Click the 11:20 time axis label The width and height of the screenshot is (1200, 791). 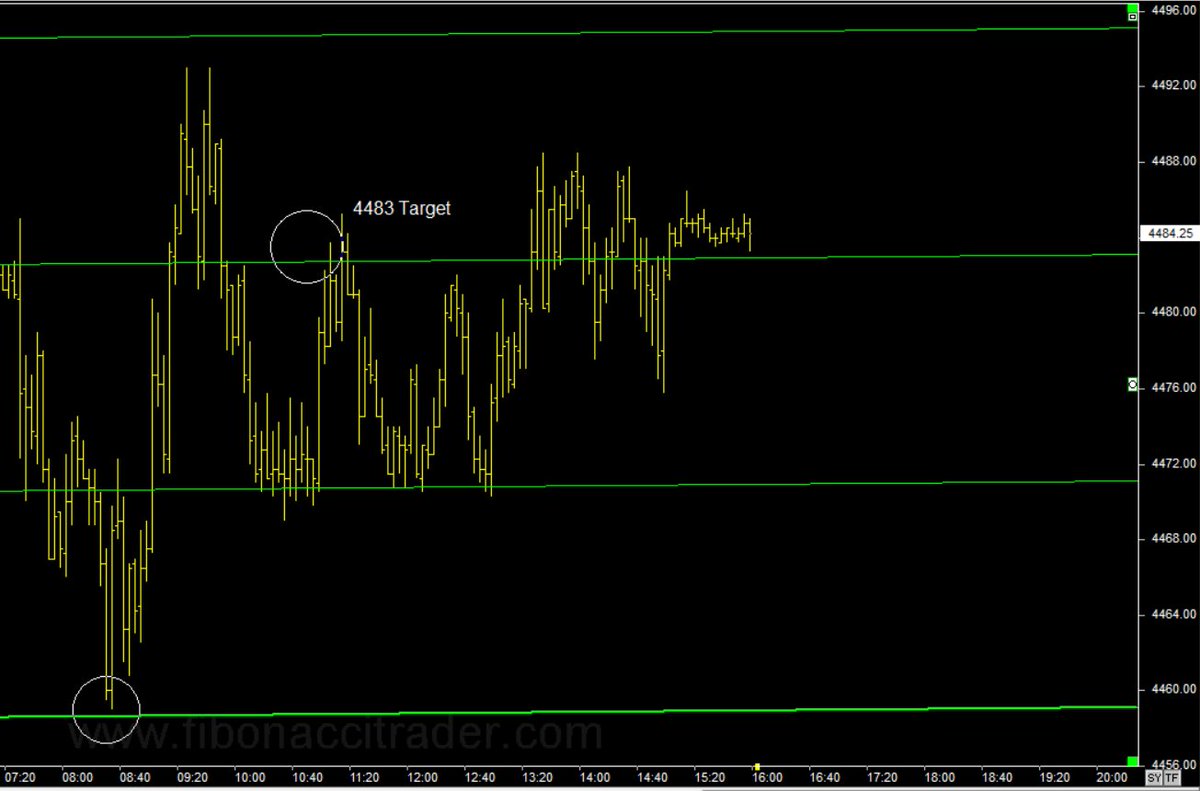click(365, 778)
